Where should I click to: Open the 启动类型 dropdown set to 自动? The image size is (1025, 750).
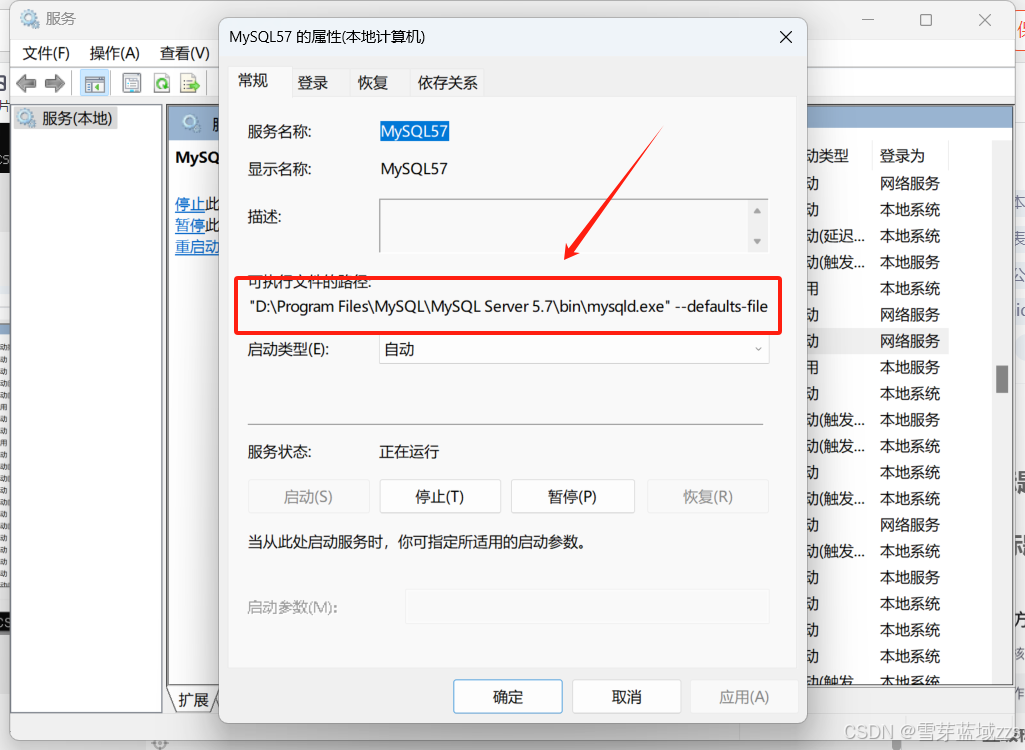pyautogui.click(x=574, y=350)
